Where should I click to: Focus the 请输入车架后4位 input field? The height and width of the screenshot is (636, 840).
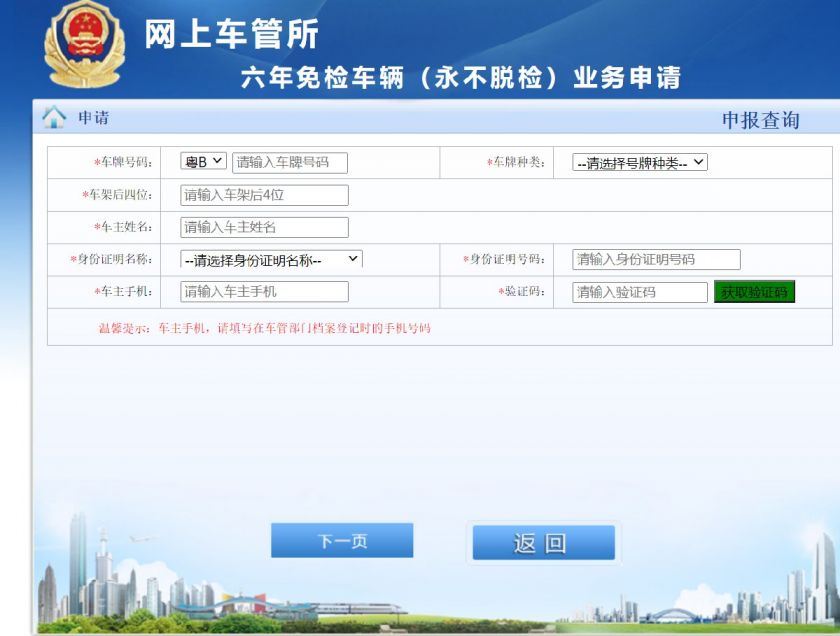point(264,195)
